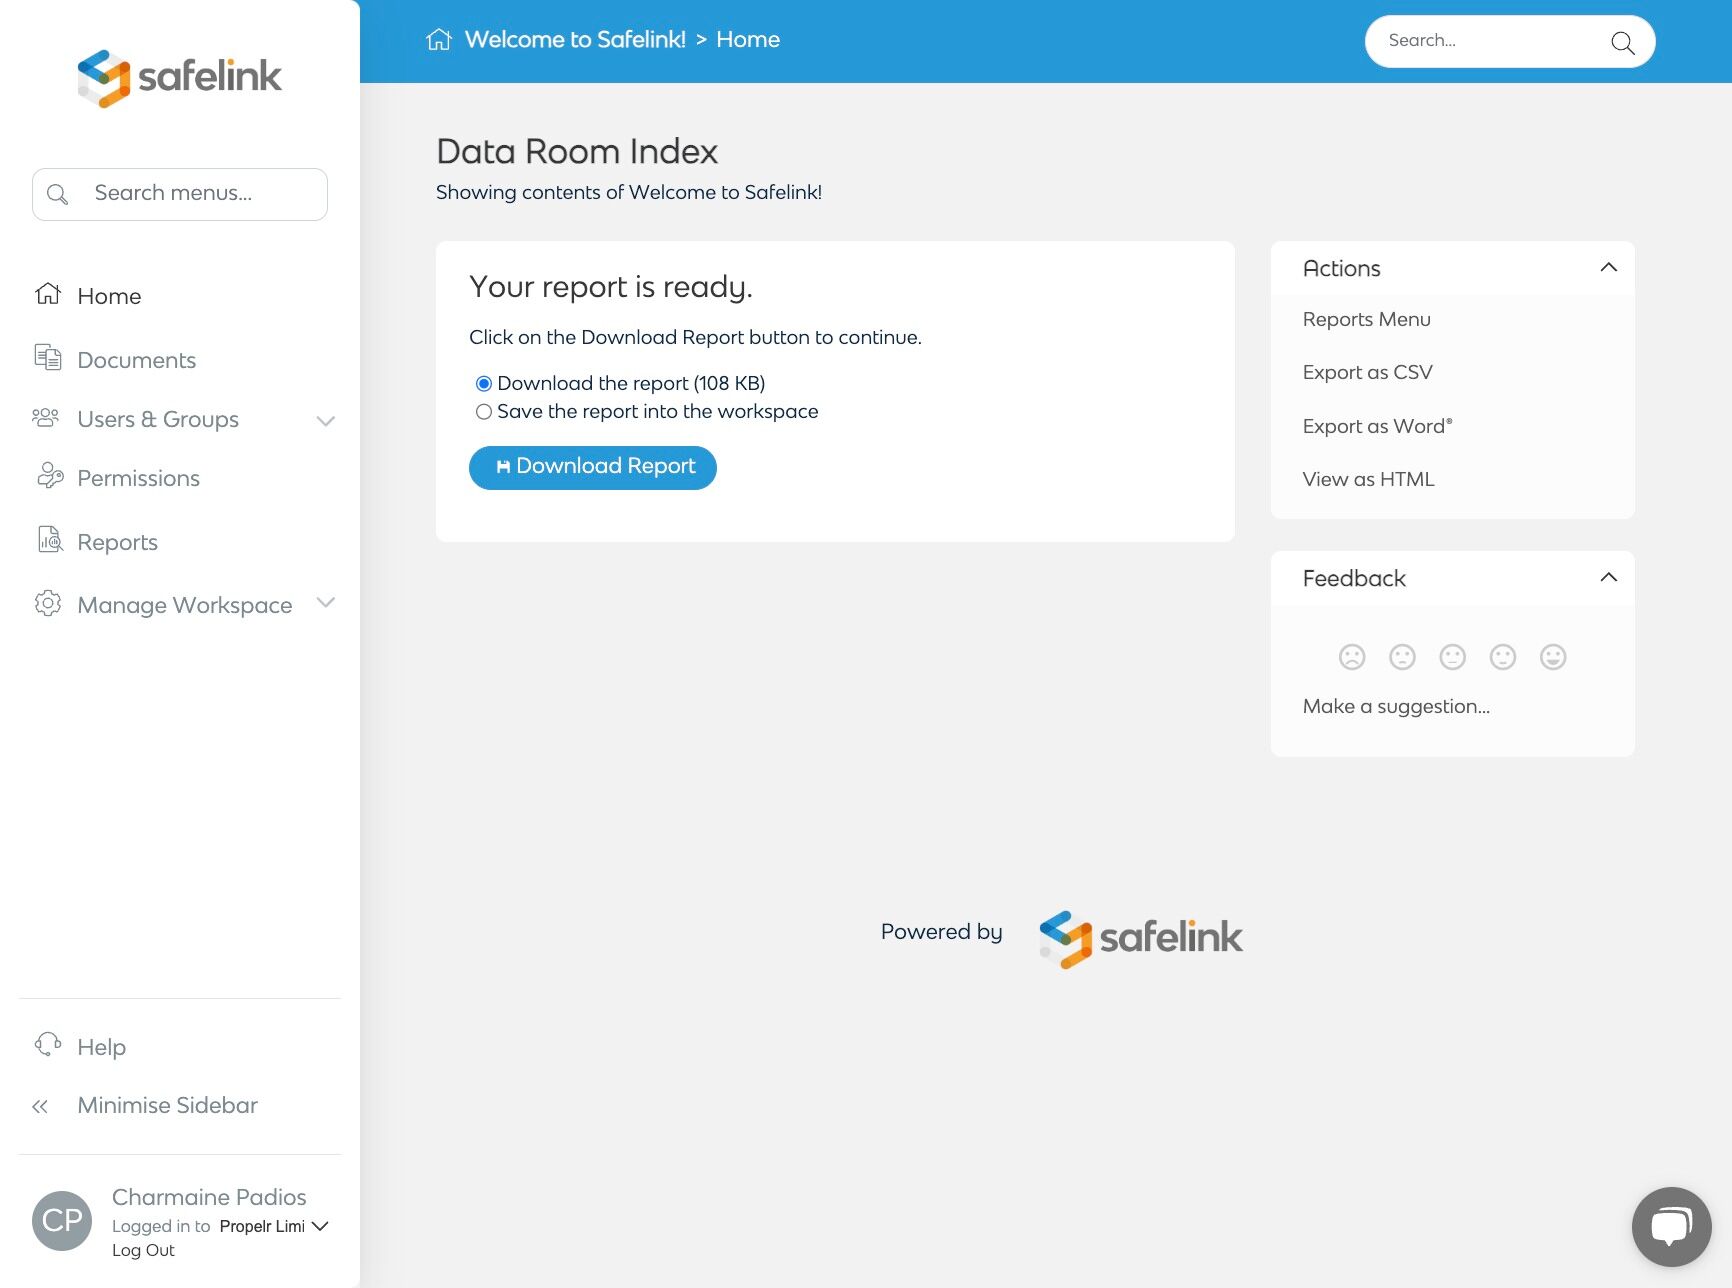
Task: Collapse the Actions panel
Action: [1608, 268]
